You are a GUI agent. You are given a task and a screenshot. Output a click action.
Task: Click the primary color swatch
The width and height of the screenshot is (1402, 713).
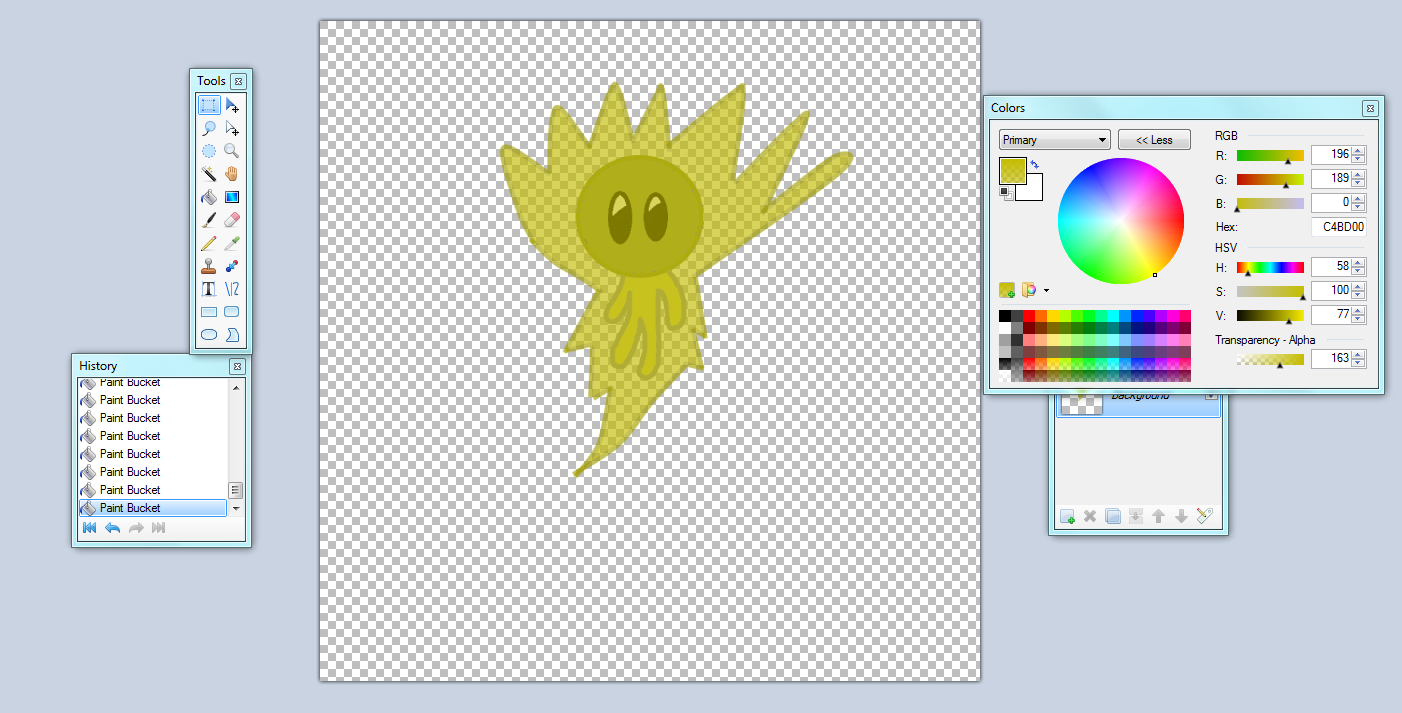[1012, 170]
